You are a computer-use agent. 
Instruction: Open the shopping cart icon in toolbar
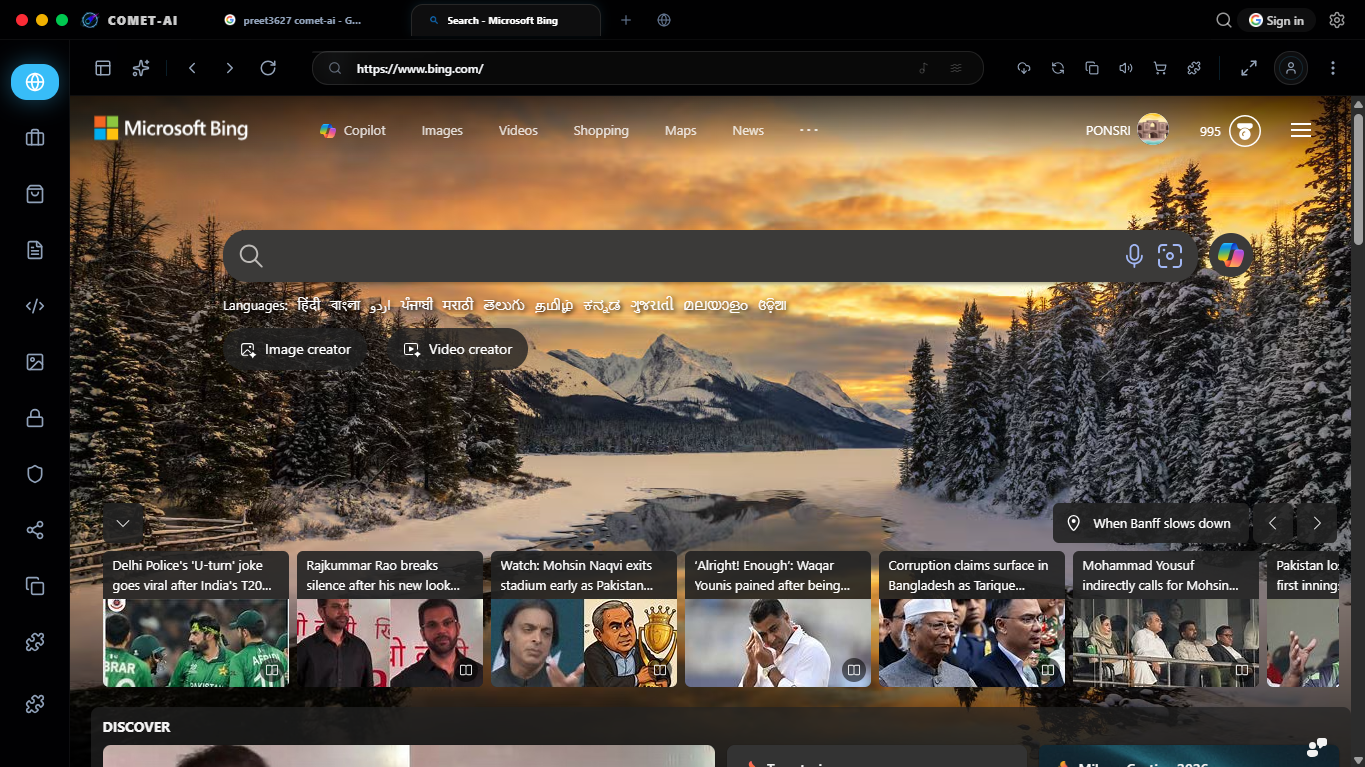1160,68
